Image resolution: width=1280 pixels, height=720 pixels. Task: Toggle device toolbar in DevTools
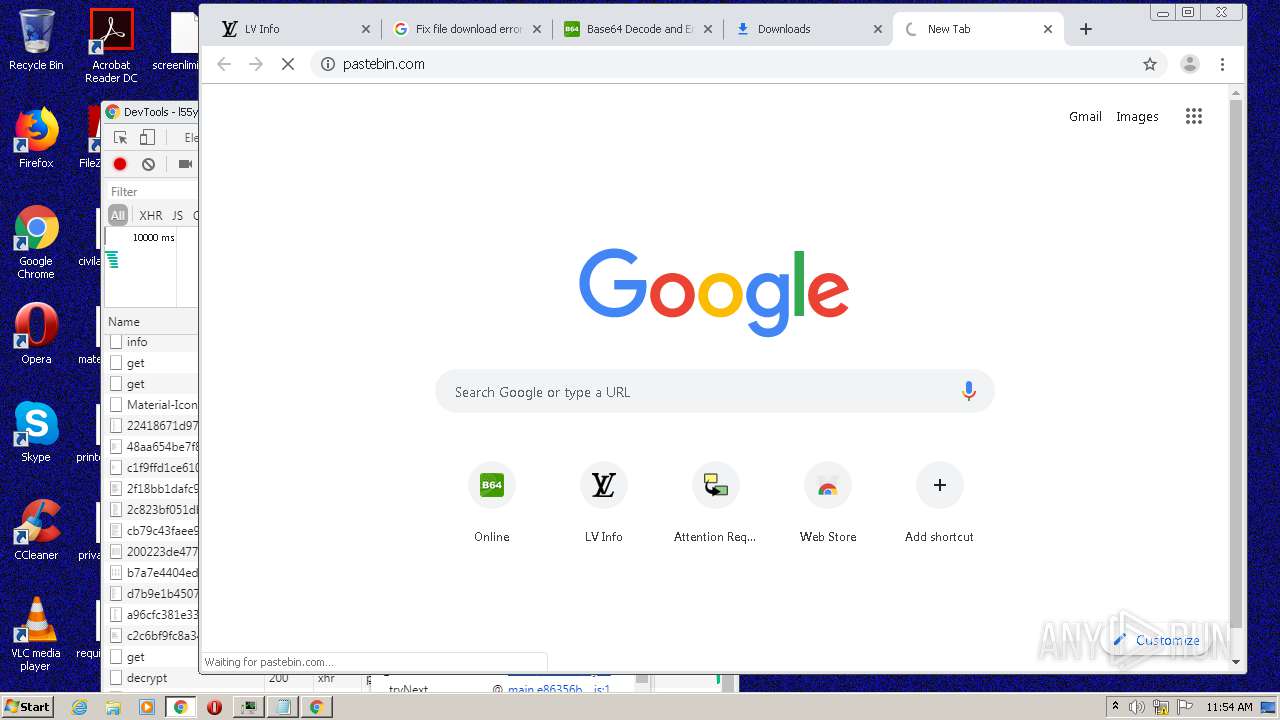tap(147, 137)
